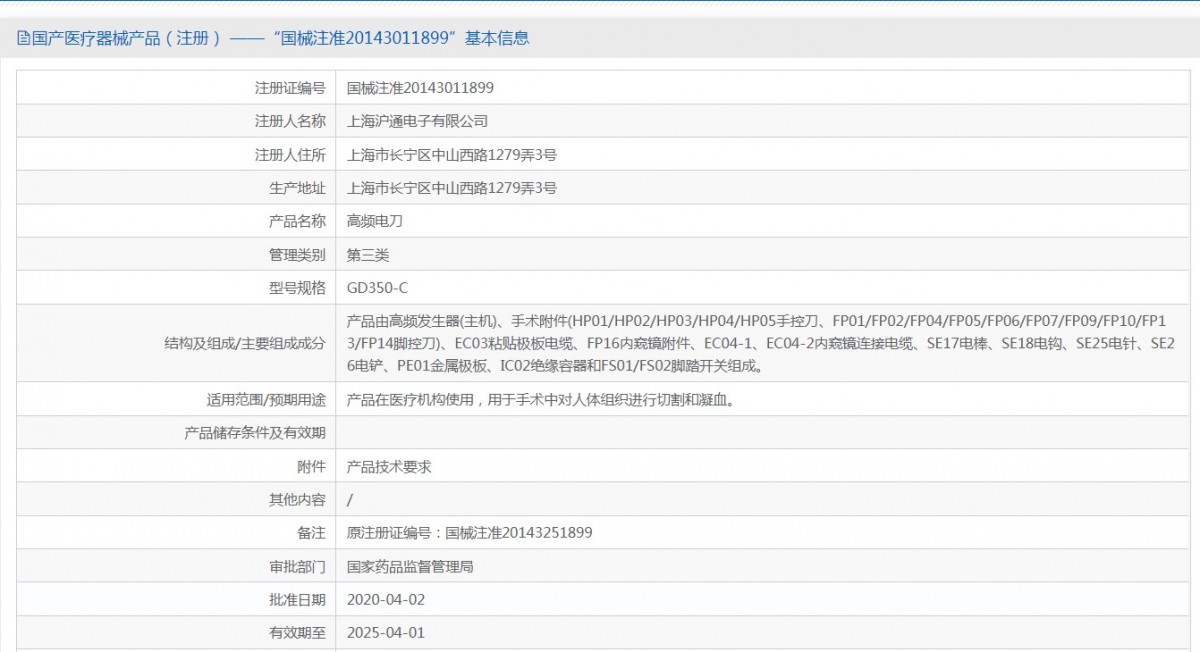Click registration number value "国械注准20143011899" in table
Viewport: 1200px width, 652px height.
(420, 88)
